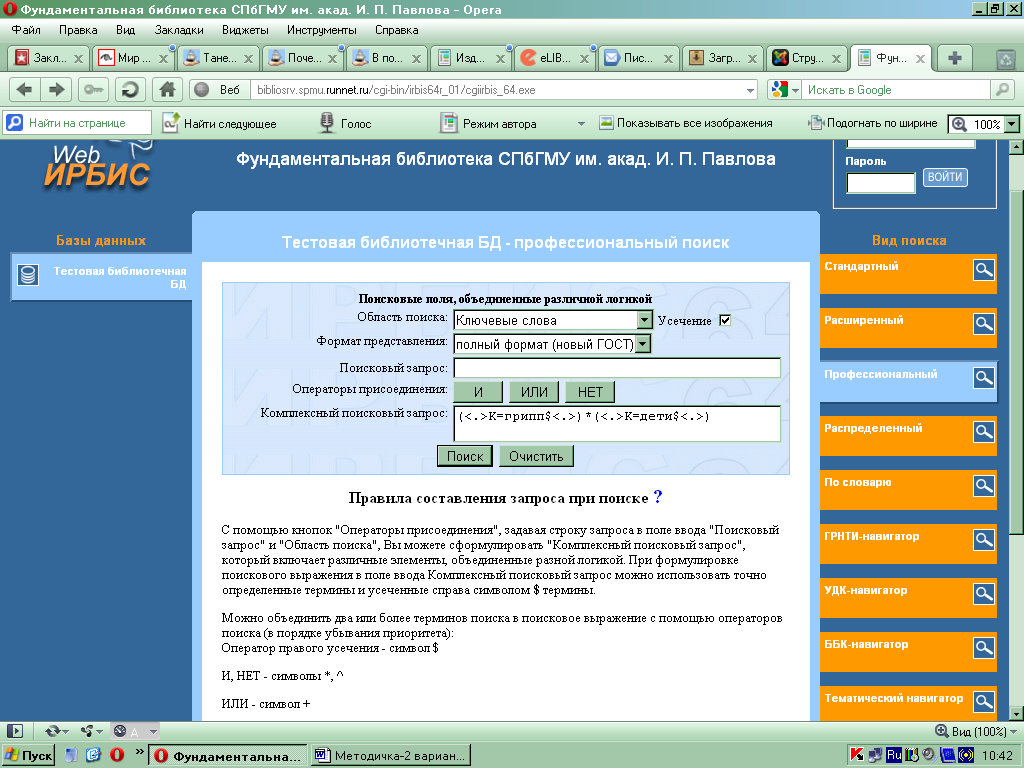
Task: Click the И operator button
Action: click(478, 392)
